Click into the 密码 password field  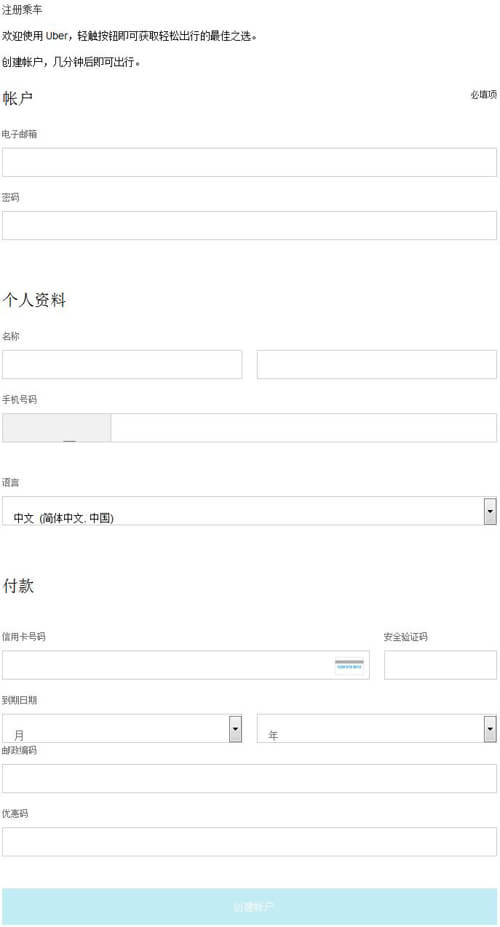(x=249, y=226)
